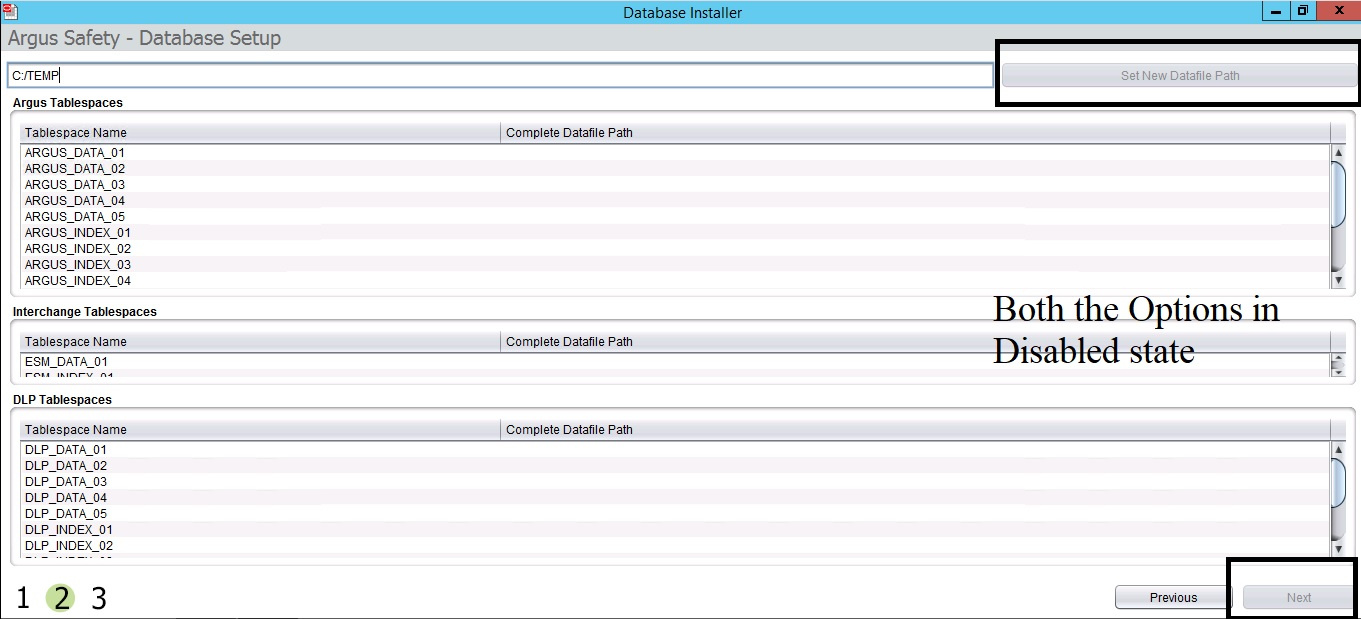The height and width of the screenshot is (619, 1361).
Task: Click Argus Tablespaces scrollbar down arrow
Action: pos(1339,281)
